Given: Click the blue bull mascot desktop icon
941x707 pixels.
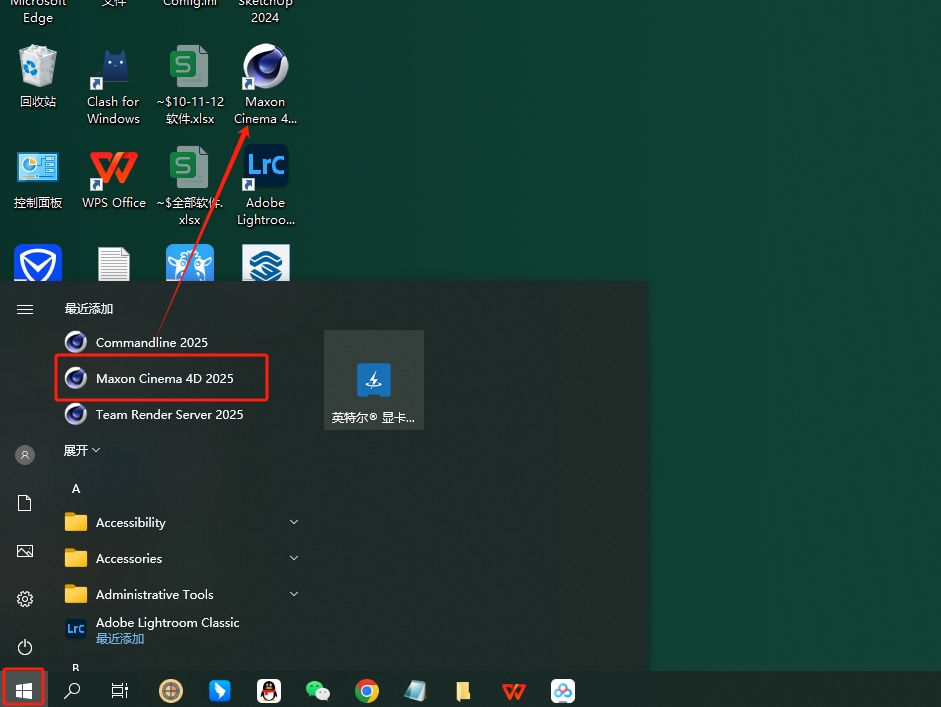Looking at the screenshot, I should pos(190,263).
